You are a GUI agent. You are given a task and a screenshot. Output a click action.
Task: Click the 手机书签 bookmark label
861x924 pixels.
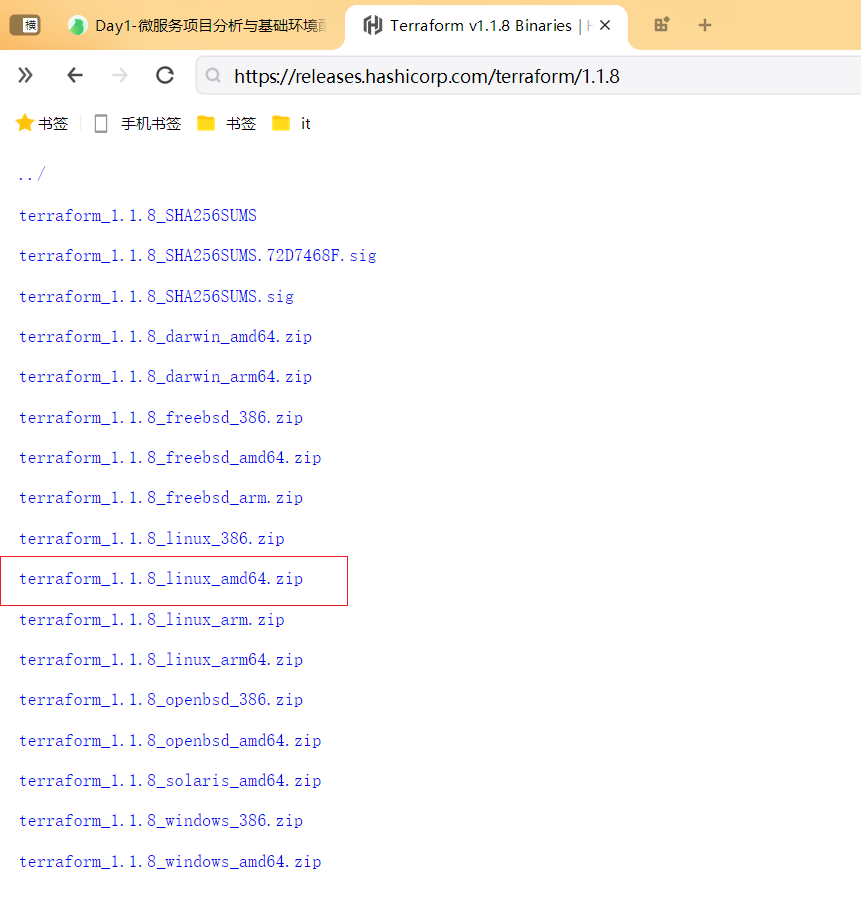tap(151, 124)
